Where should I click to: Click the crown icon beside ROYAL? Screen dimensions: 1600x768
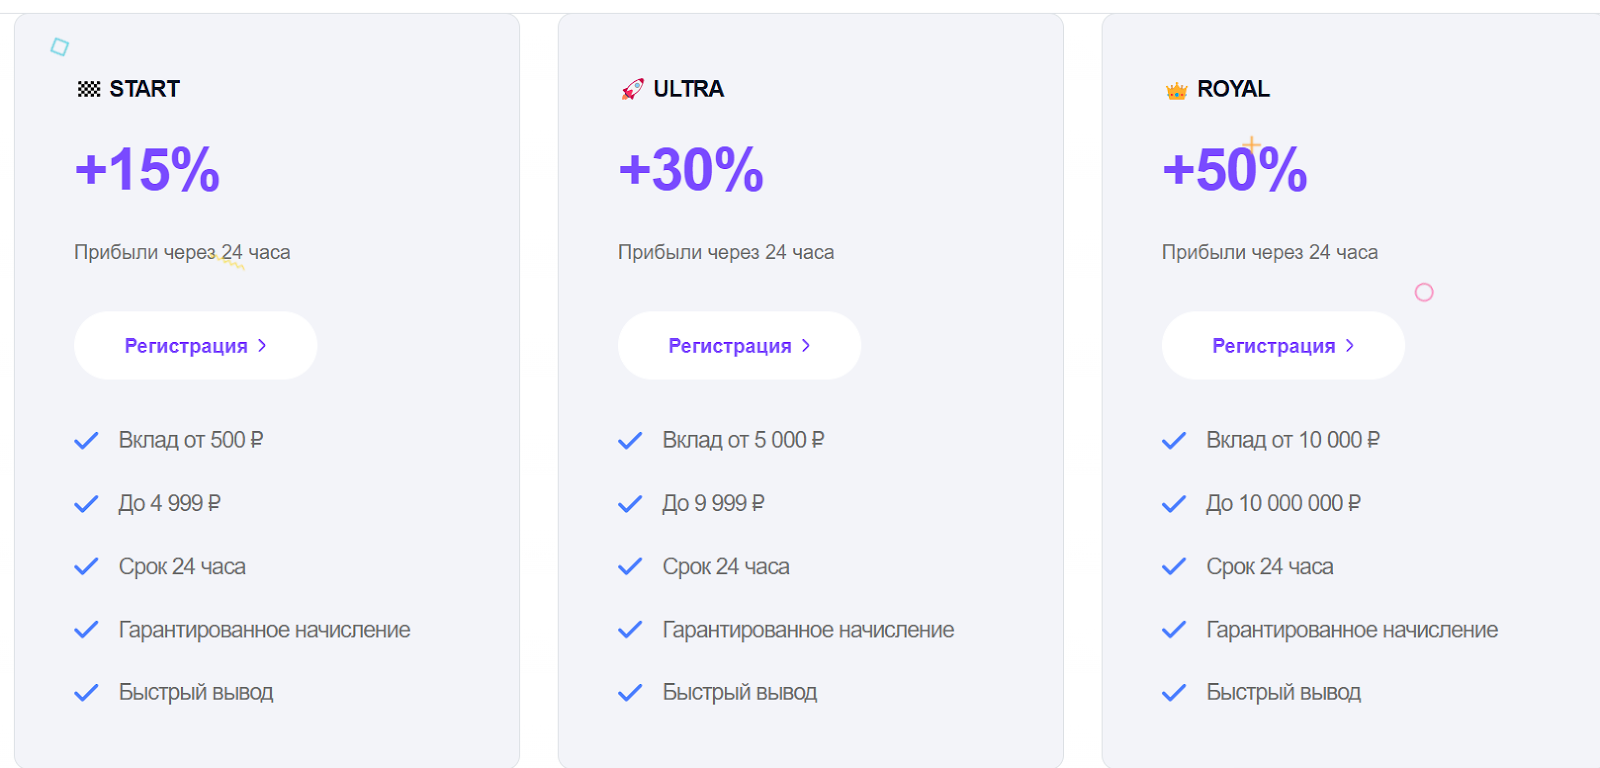(x=1176, y=91)
